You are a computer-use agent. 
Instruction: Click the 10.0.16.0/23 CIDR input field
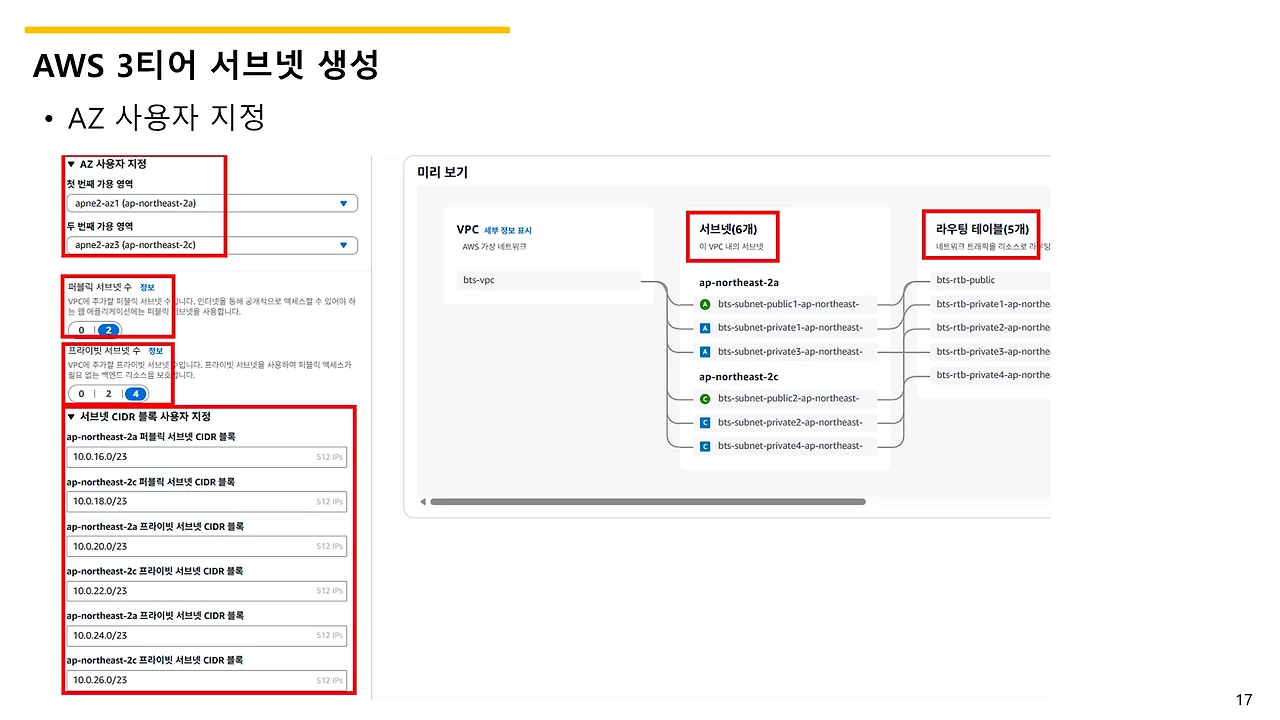[x=207, y=457]
